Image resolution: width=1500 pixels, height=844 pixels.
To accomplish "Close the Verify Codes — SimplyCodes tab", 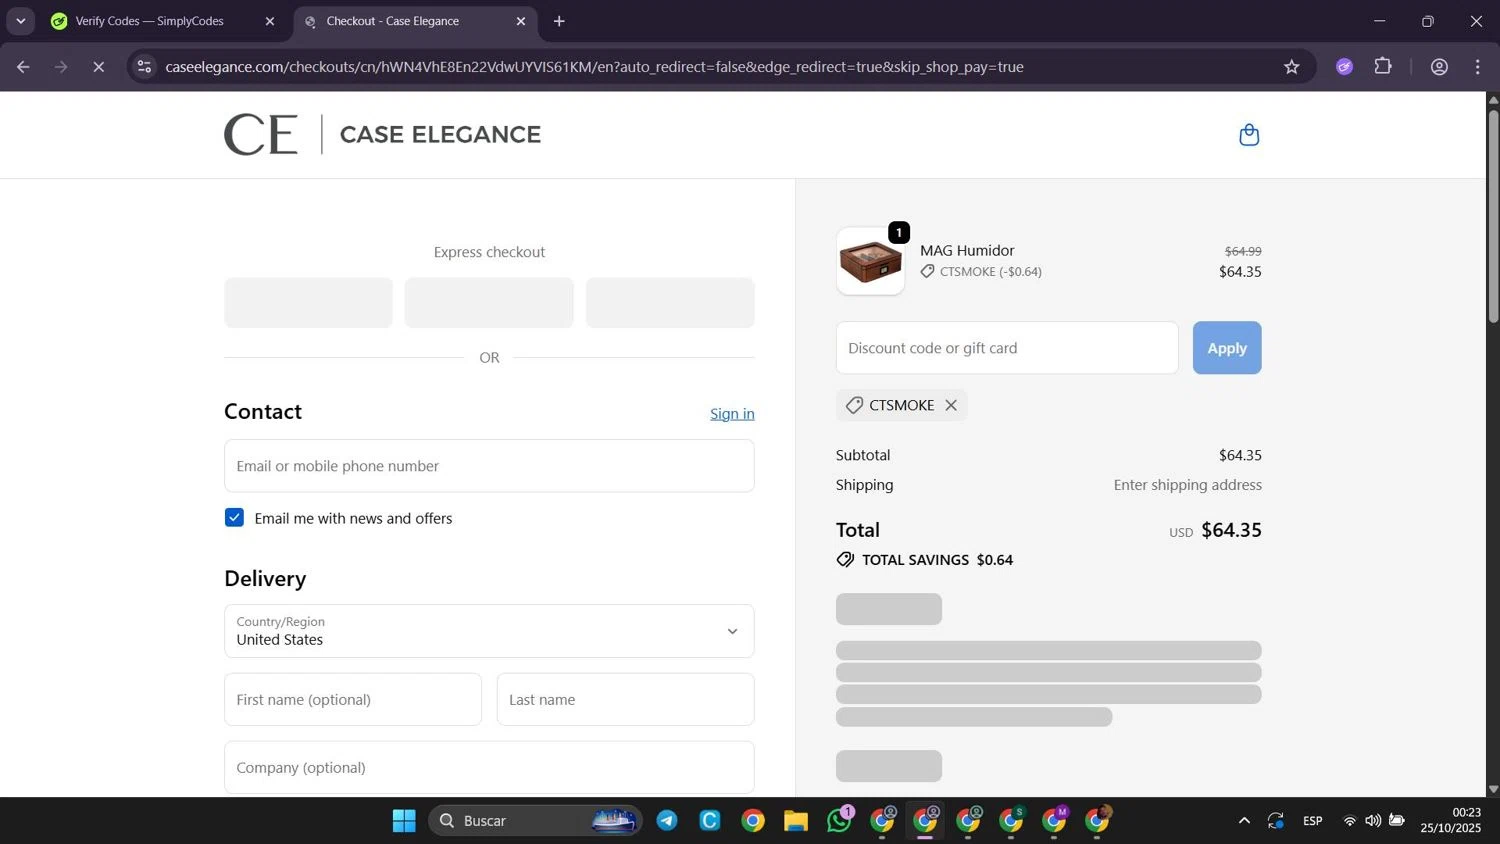I will coord(269,21).
